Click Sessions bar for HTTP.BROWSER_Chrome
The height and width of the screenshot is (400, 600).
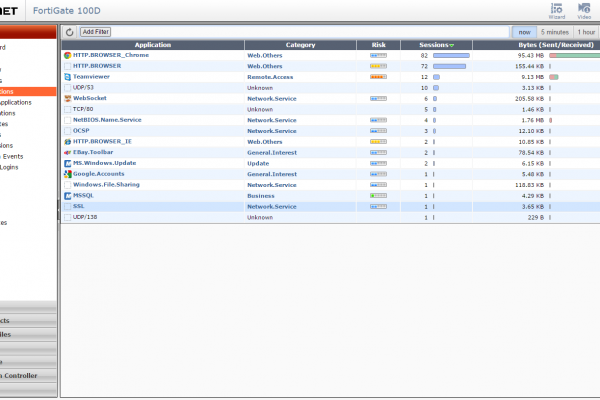coord(451,56)
